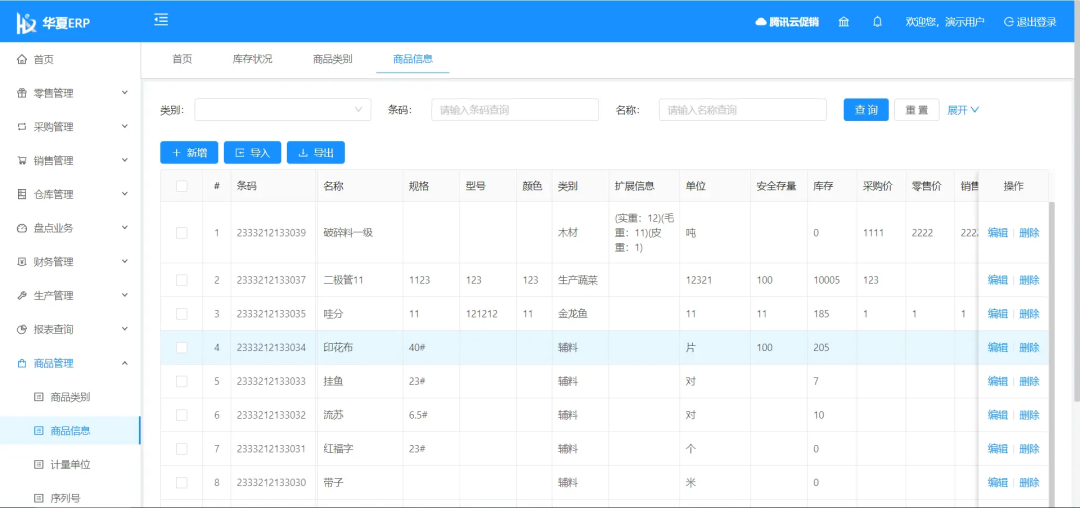Open the bank building icon in header

point(844,22)
